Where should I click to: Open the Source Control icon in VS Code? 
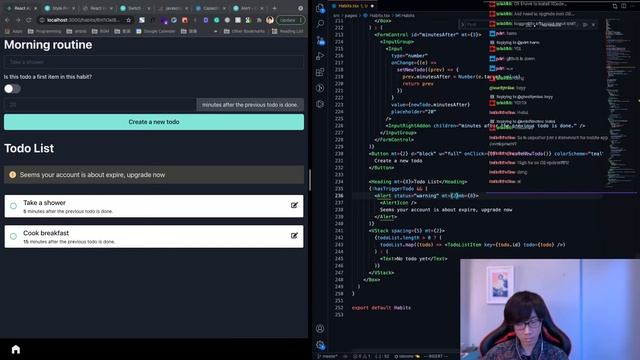tap(320, 40)
